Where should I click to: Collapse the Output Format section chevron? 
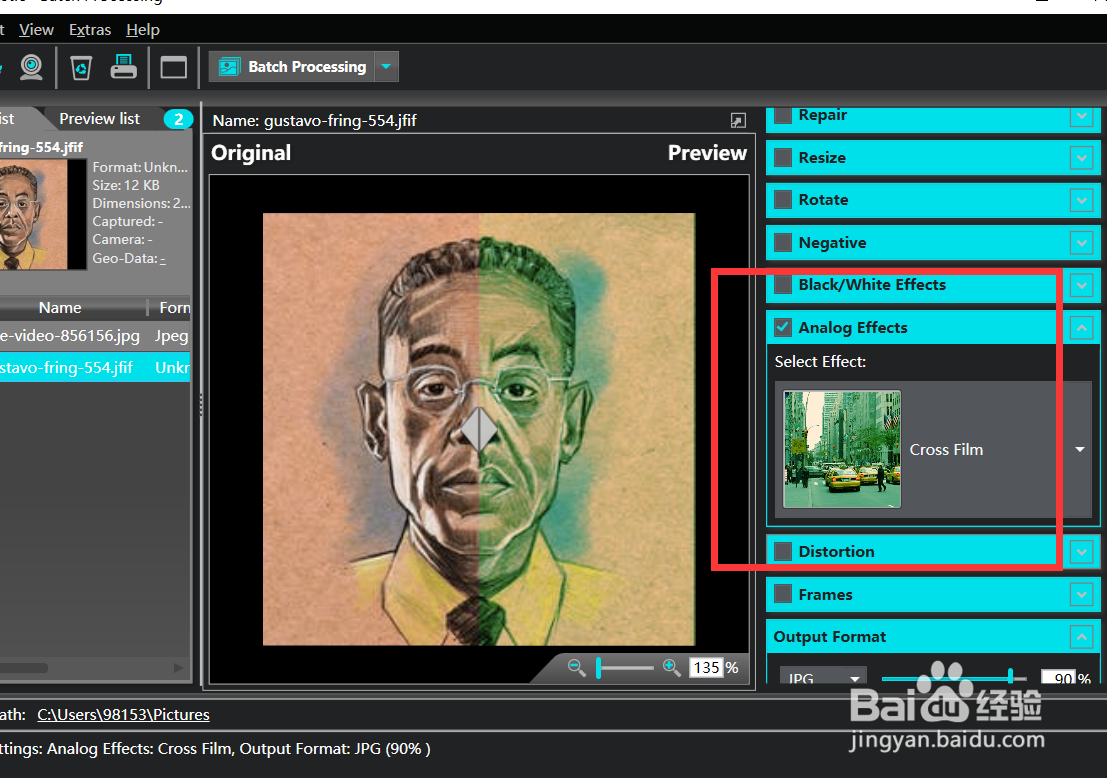[x=1082, y=637]
